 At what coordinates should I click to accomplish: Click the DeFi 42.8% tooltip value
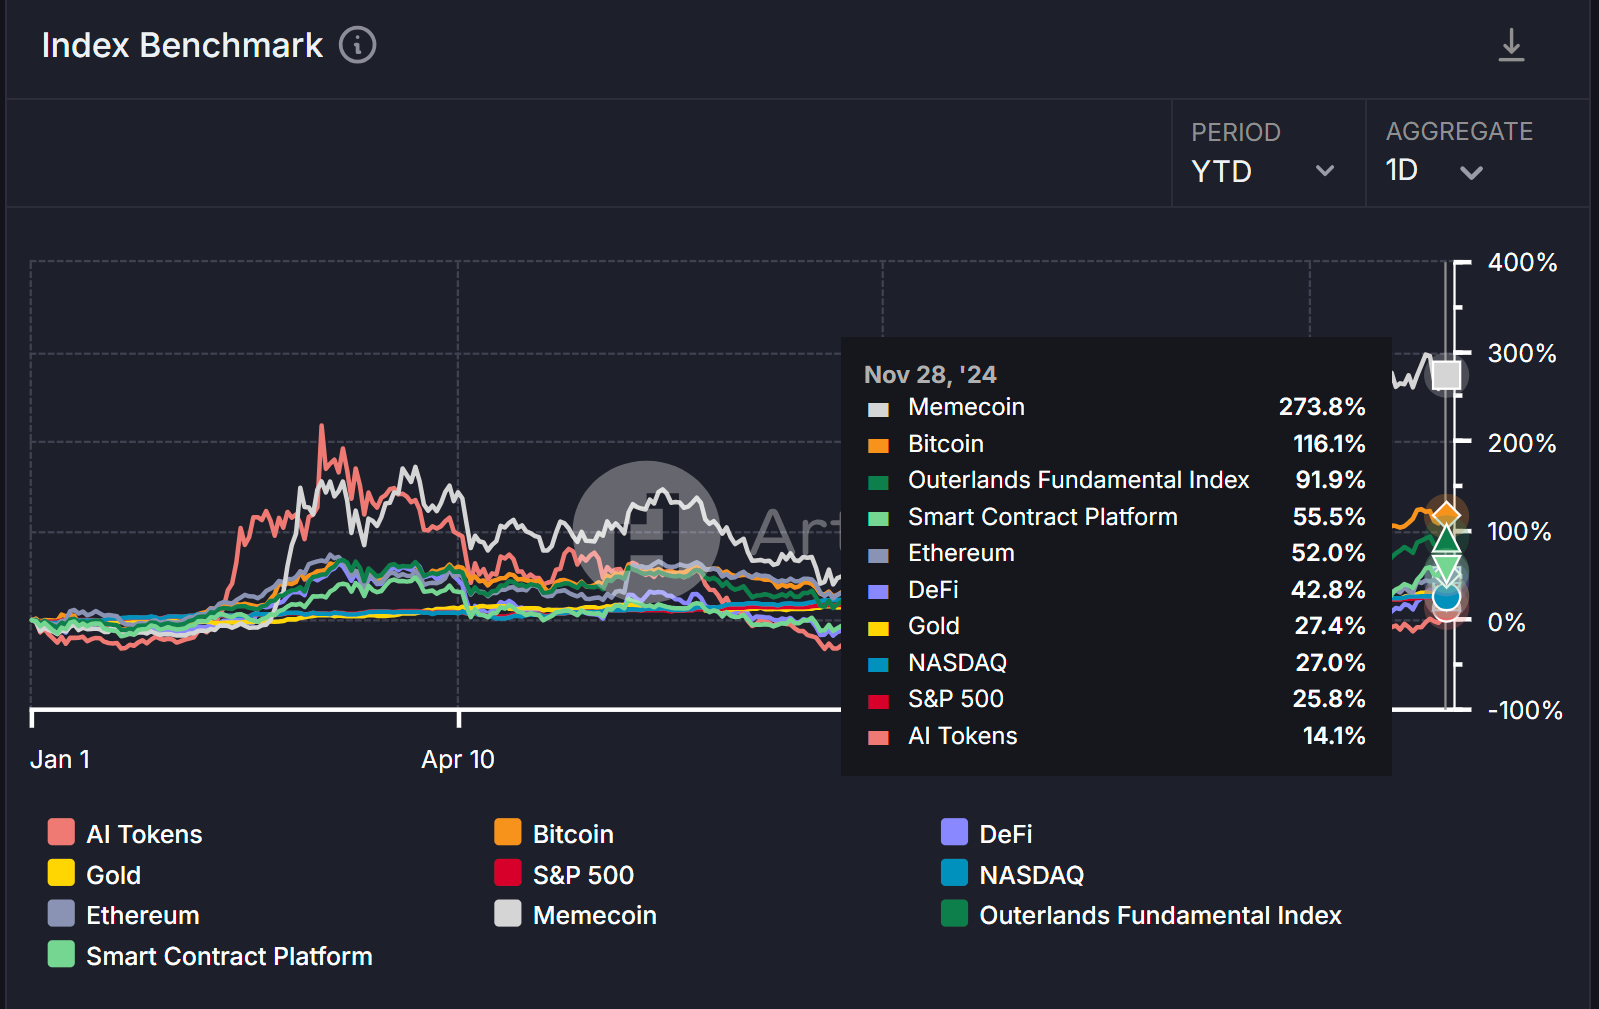pos(1328,589)
